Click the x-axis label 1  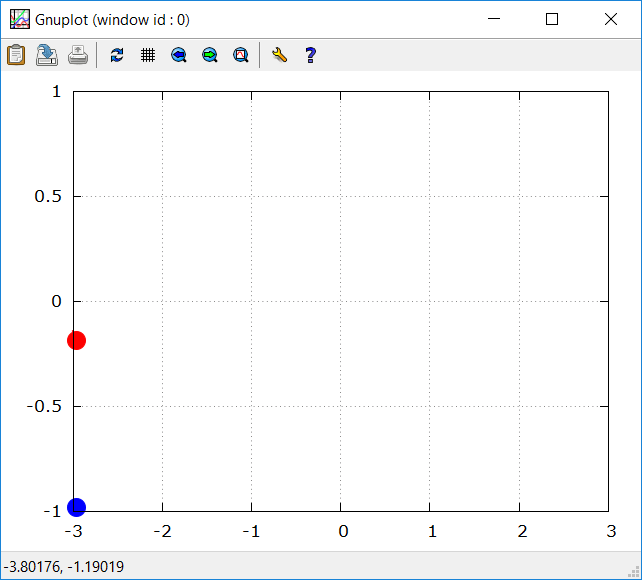coord(432,531)
